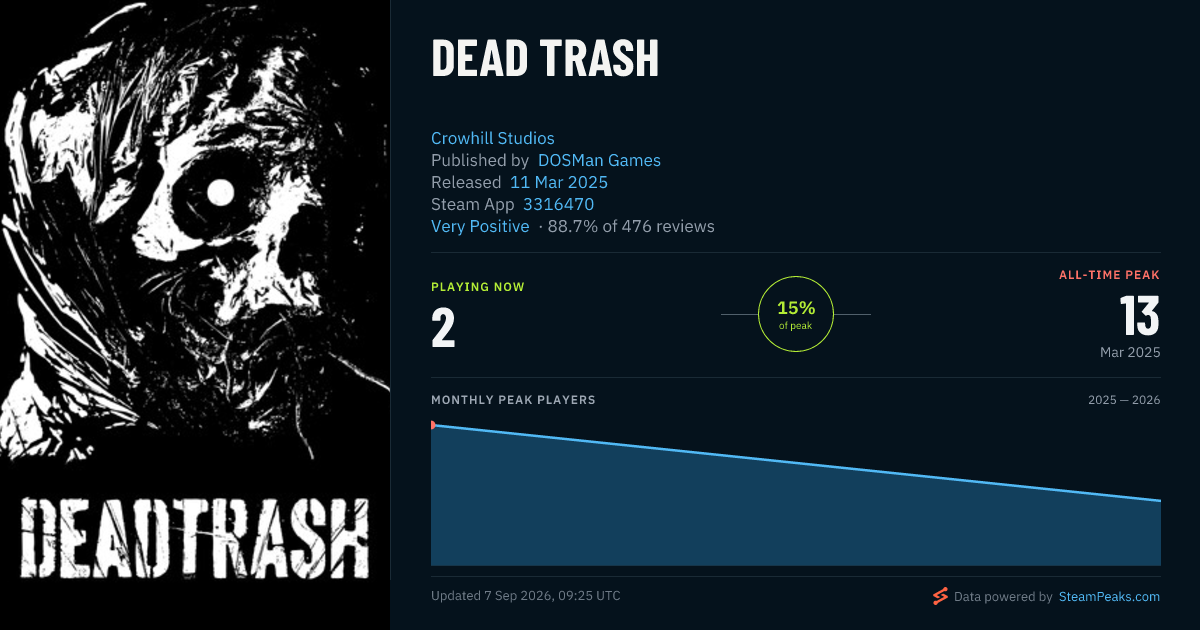Click the Very Positive review rating
The width and height of the screenshot is (1200, 630).
tap(480, 226)
